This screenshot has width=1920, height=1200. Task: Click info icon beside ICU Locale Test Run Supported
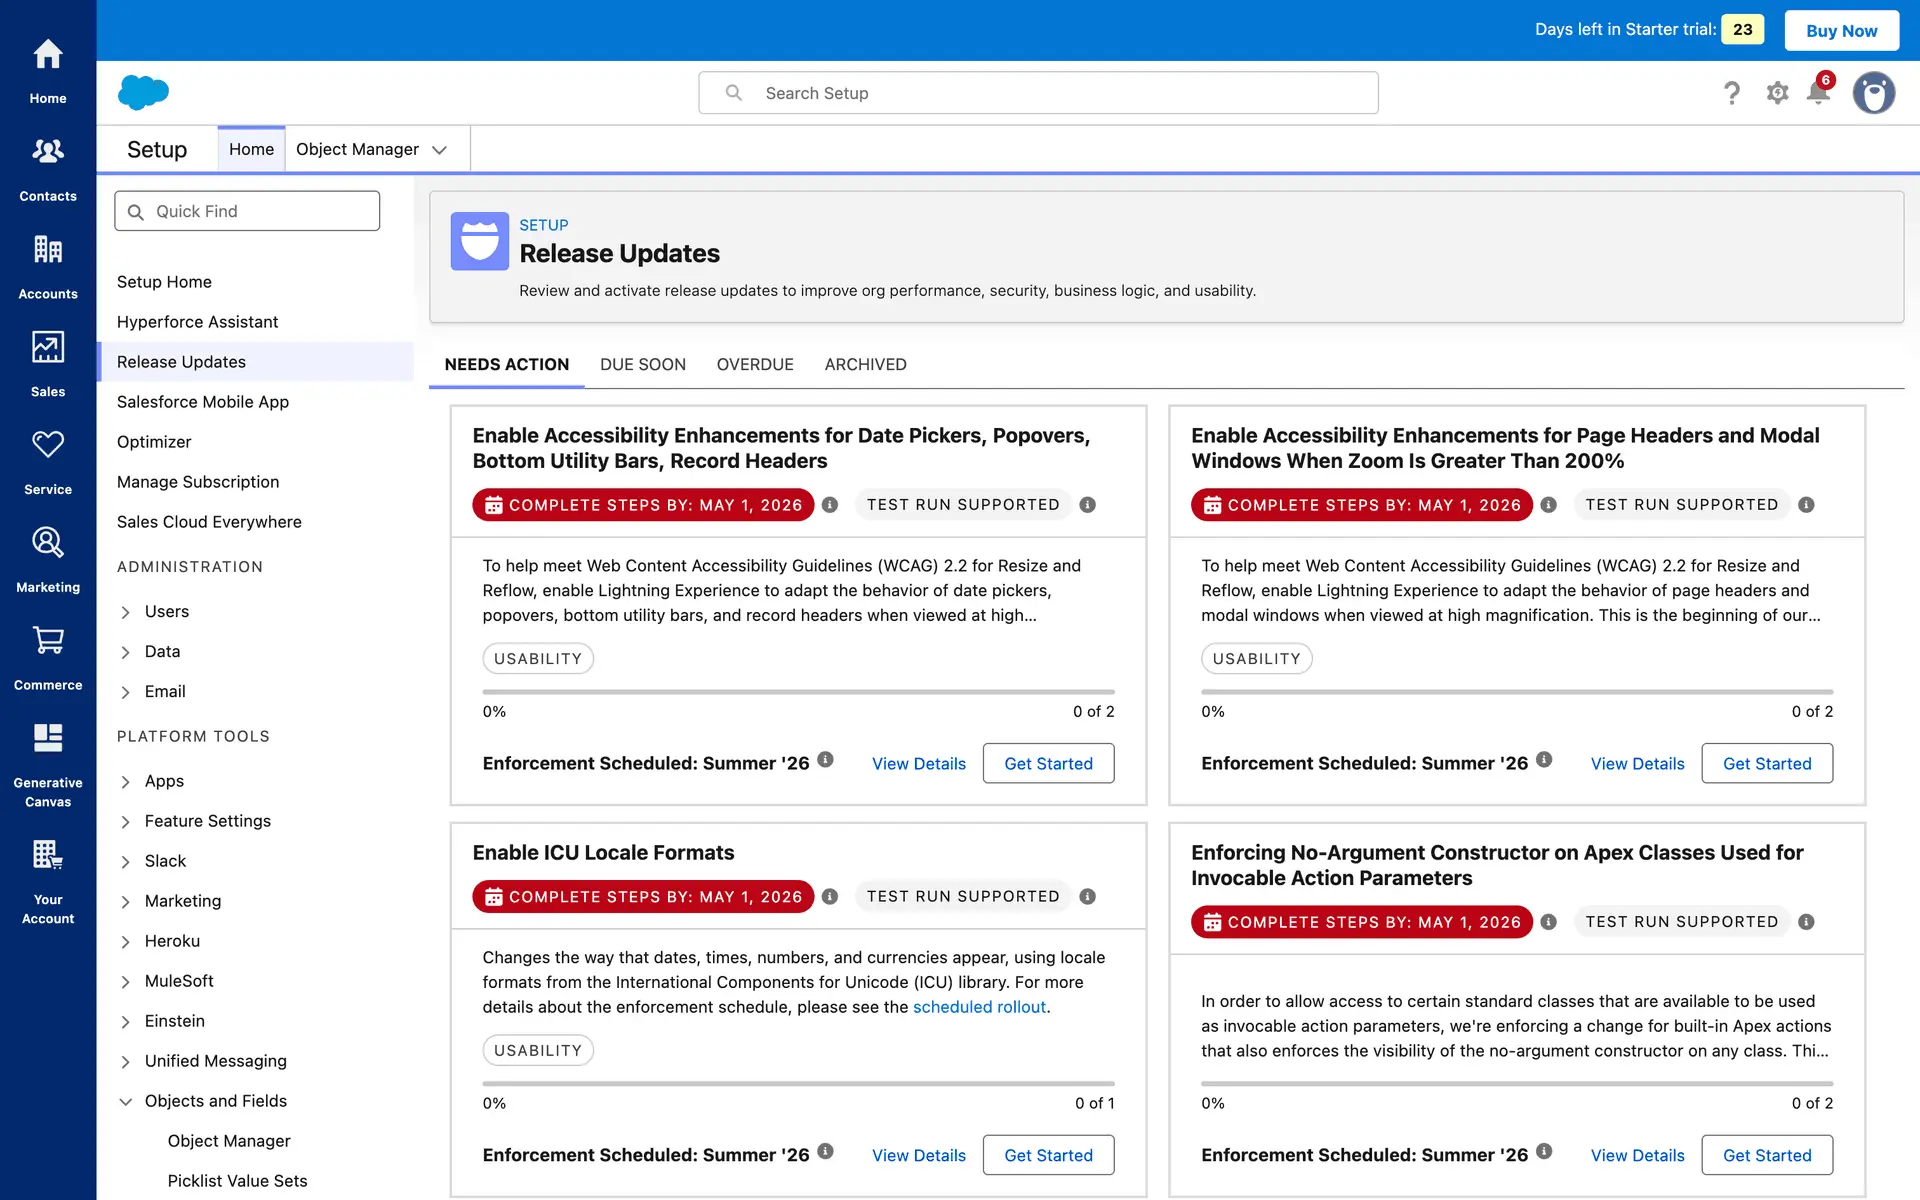pos(1087,897)
